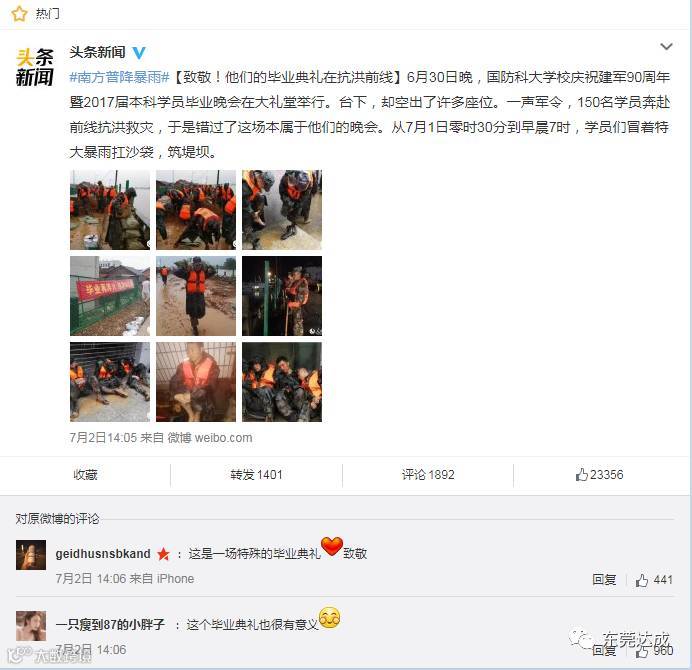The height and width of the screenshot is (670, 692).
Task: Open the 转发 1401 repost tab
Action: (256, 474)
